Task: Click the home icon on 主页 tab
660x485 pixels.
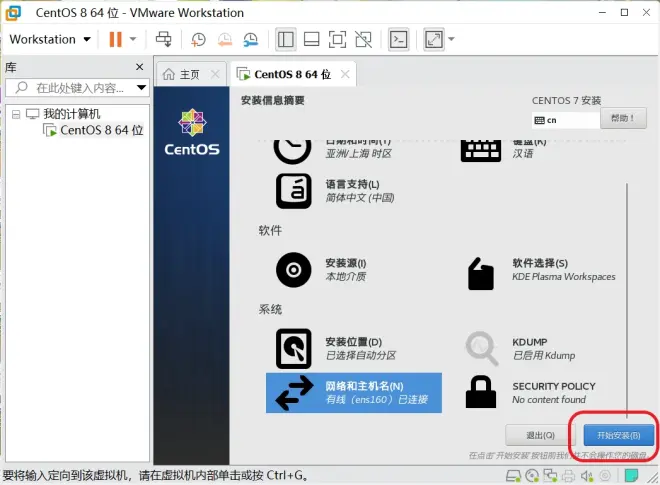Action: coord(169,75)
